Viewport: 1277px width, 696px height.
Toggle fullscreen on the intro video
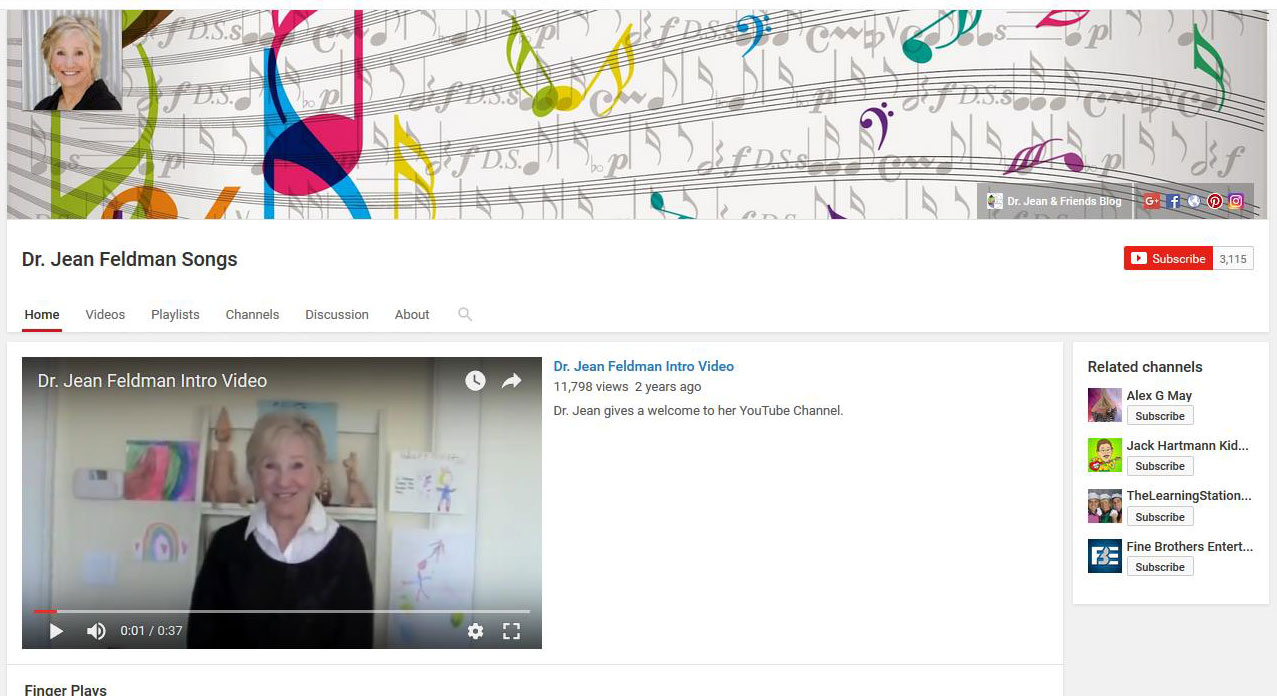tap(511, 631)
